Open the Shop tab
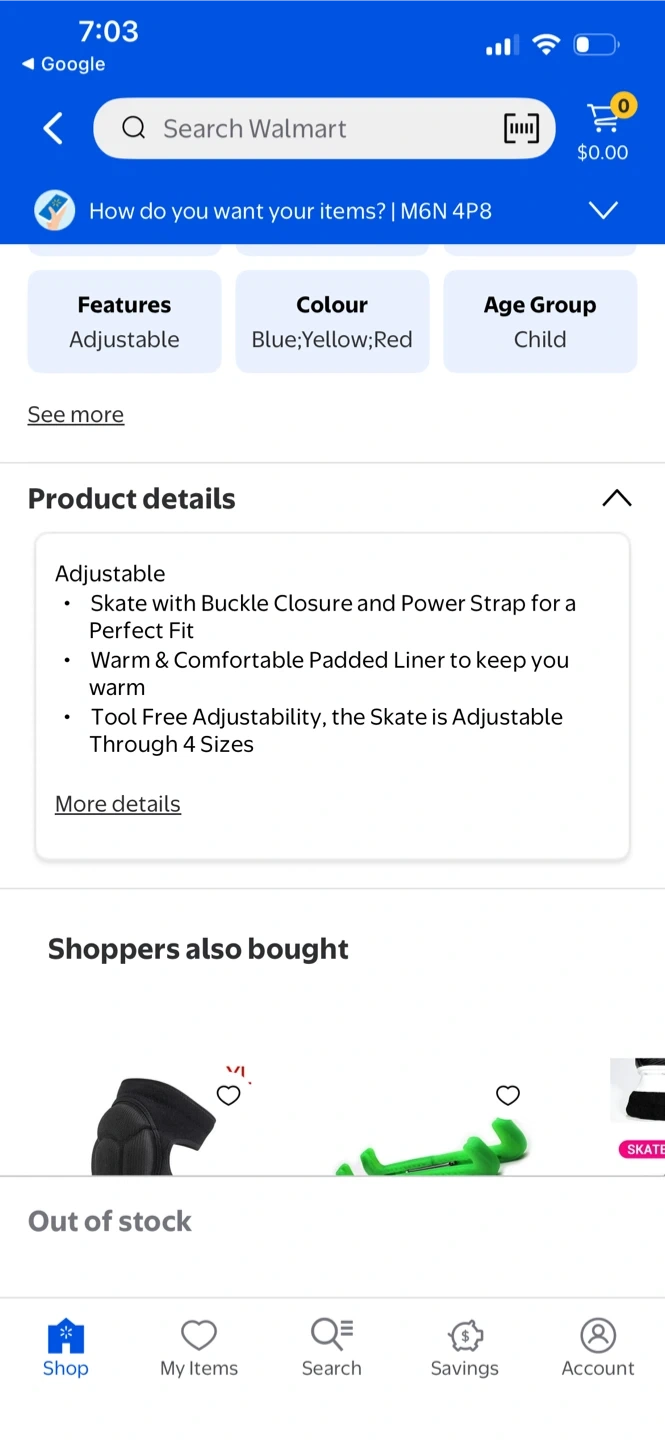Viewport: 665px width, 1440px height. tap(66, 1347)
